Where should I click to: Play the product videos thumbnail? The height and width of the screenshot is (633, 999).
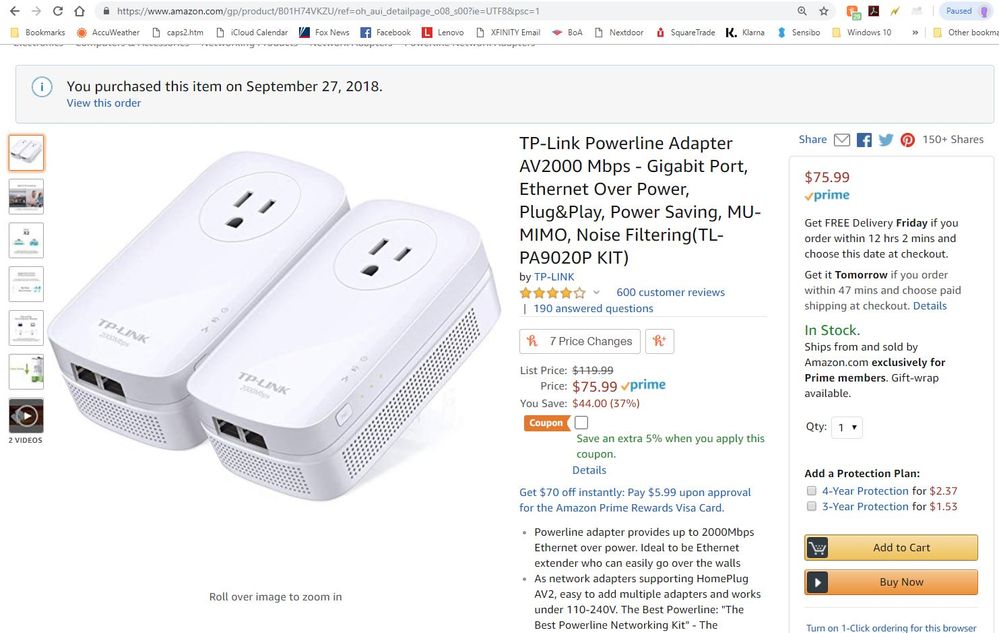coord(26,415)
